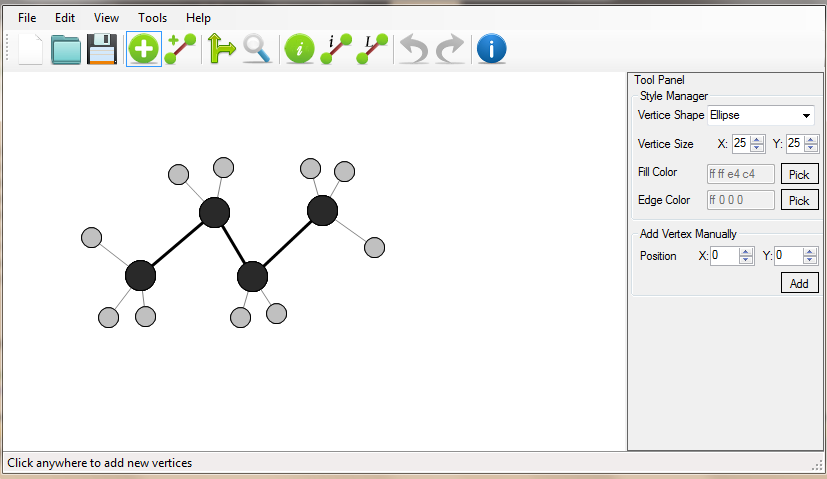
Task: Click the Position Y input field
Action: pyautogui.click(x=789, y=256)
